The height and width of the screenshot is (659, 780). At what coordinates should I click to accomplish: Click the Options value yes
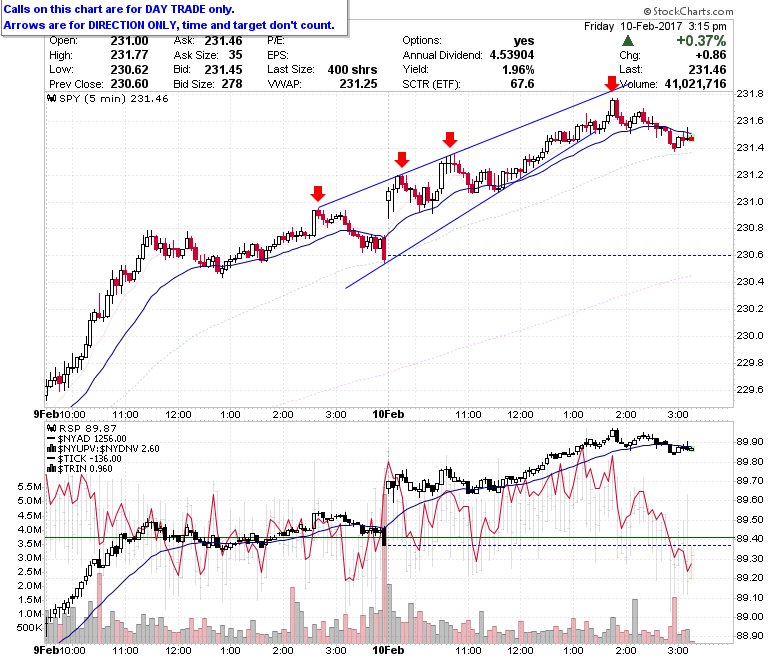point(524,41)
